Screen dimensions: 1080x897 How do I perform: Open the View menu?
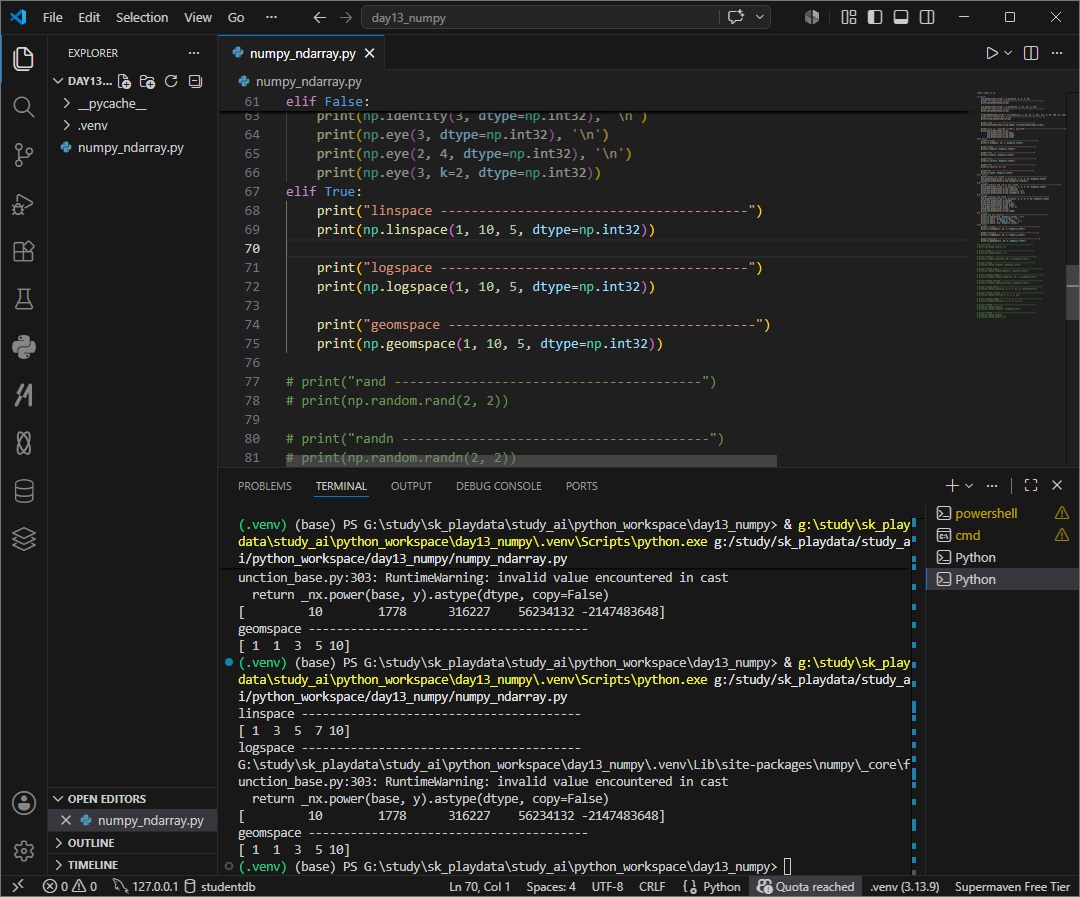click(198, 17)
